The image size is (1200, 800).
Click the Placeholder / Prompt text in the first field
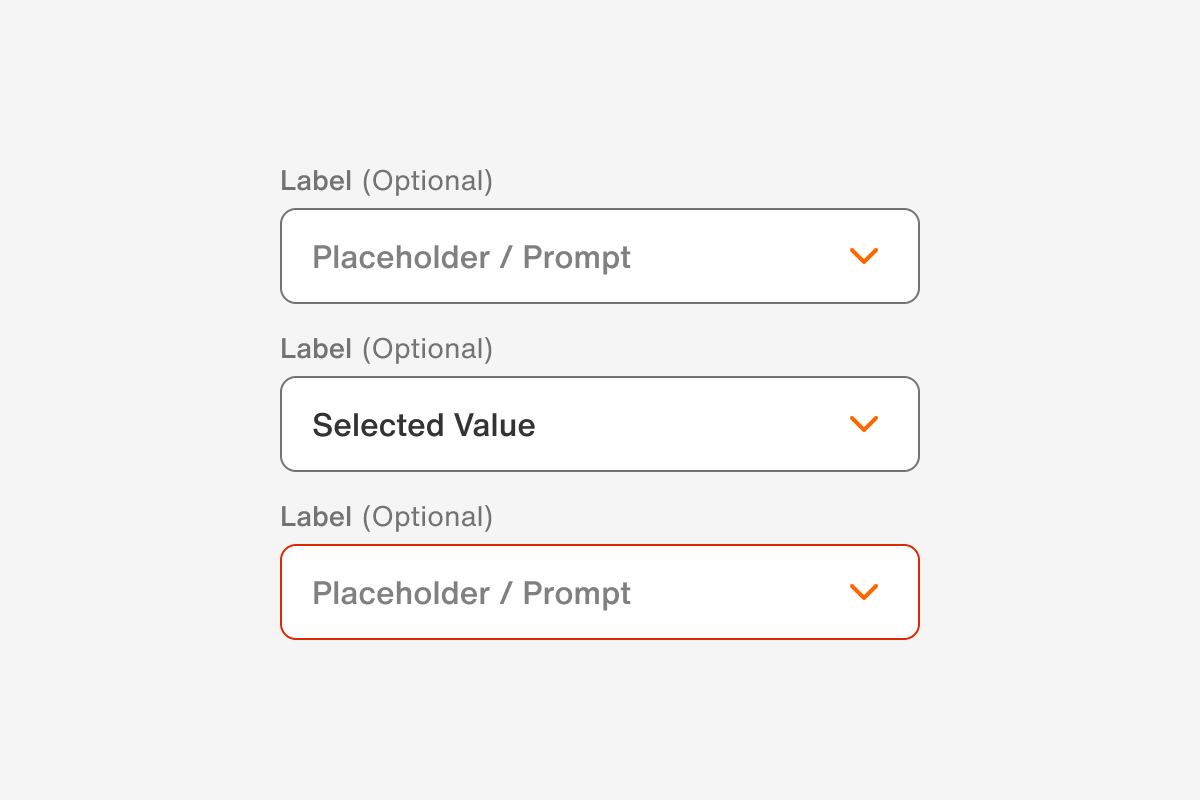pos(471,256)
